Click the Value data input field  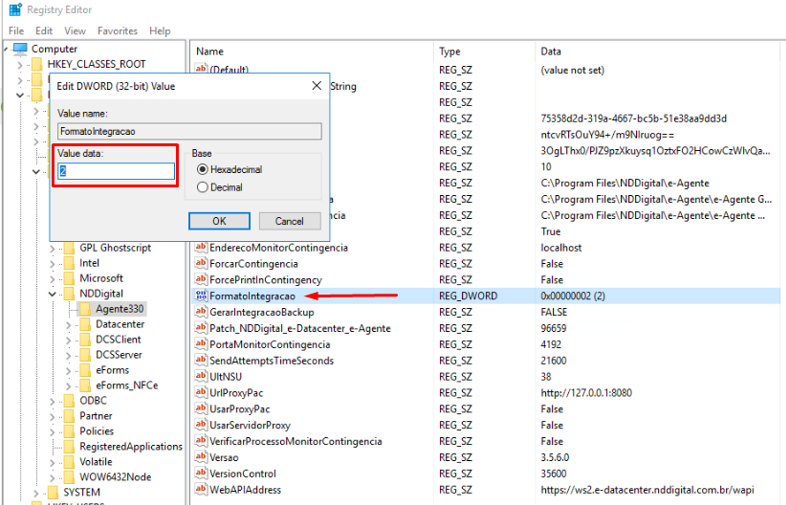[x=116, y=171]
